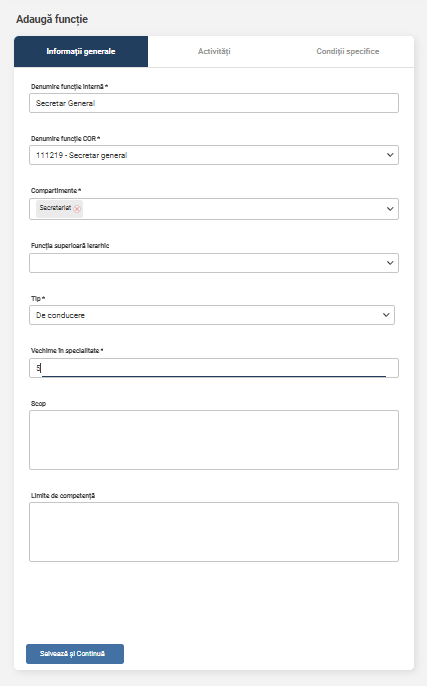The image size is (427, 686).
Task: Open the Condiții specifice tab
Action: 347,51
